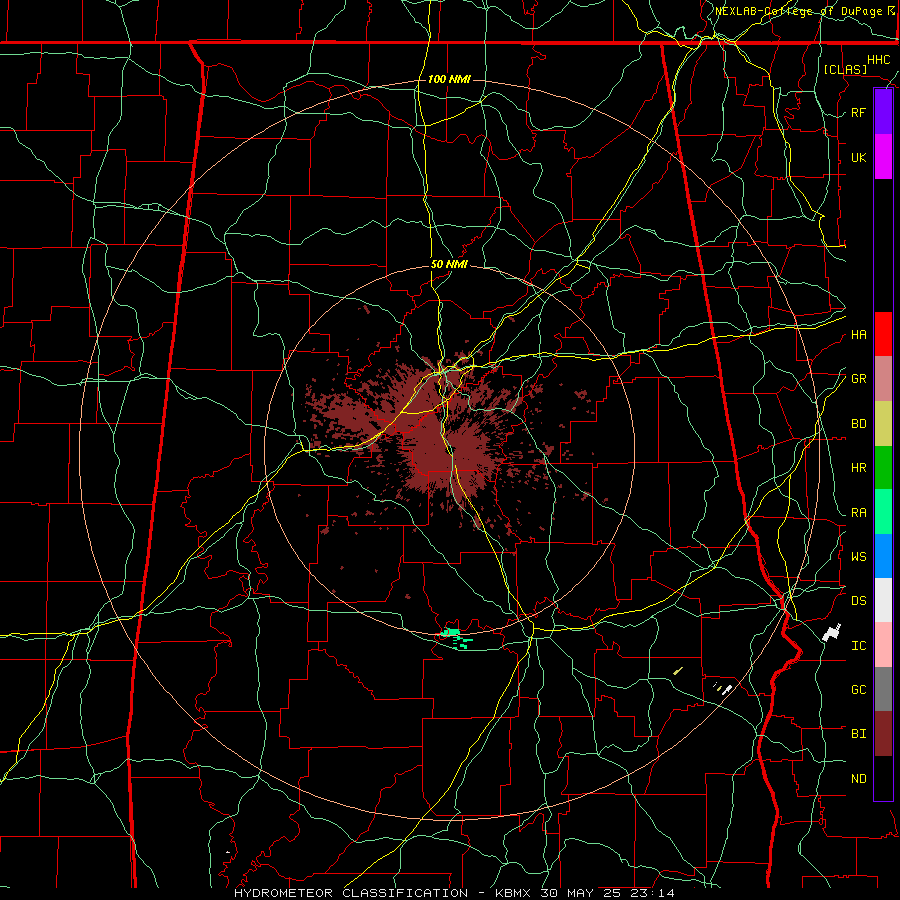Viewport: 900px width, 900px height.
Task: Click the 'WS' legend label
Action: (x=858, y=556)
